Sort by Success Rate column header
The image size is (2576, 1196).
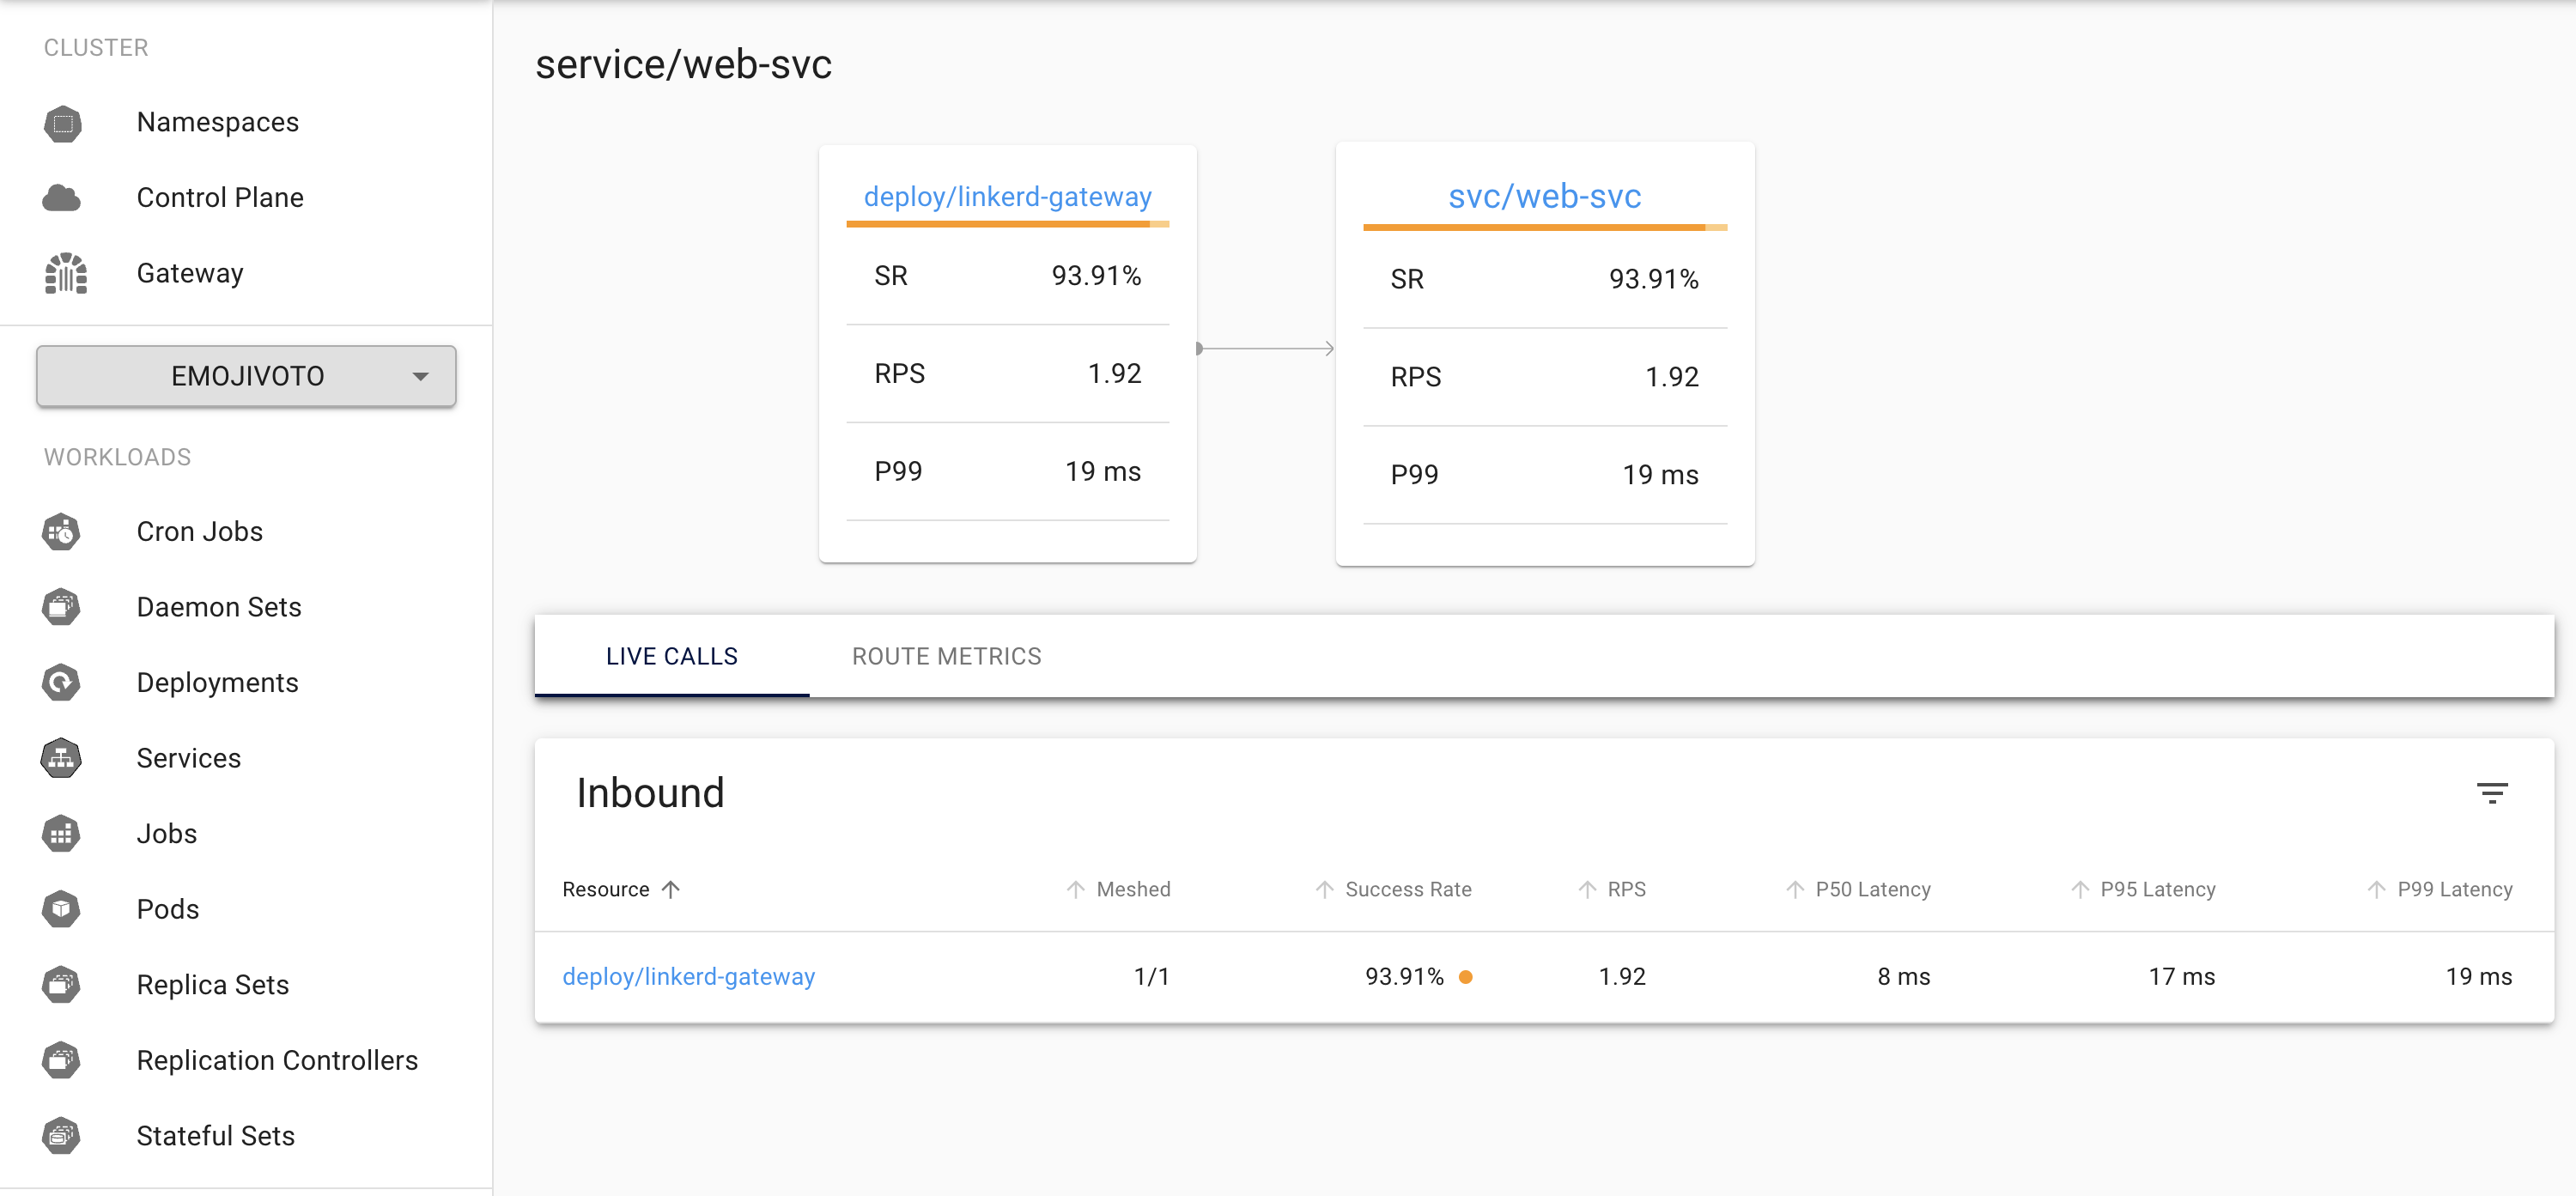tap(1393, 889)
